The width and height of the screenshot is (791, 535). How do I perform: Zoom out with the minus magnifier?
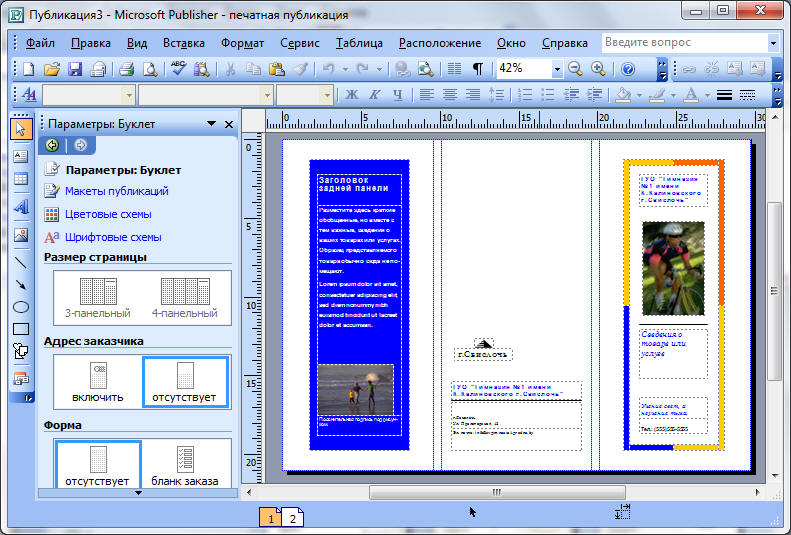tap(575, 69)
